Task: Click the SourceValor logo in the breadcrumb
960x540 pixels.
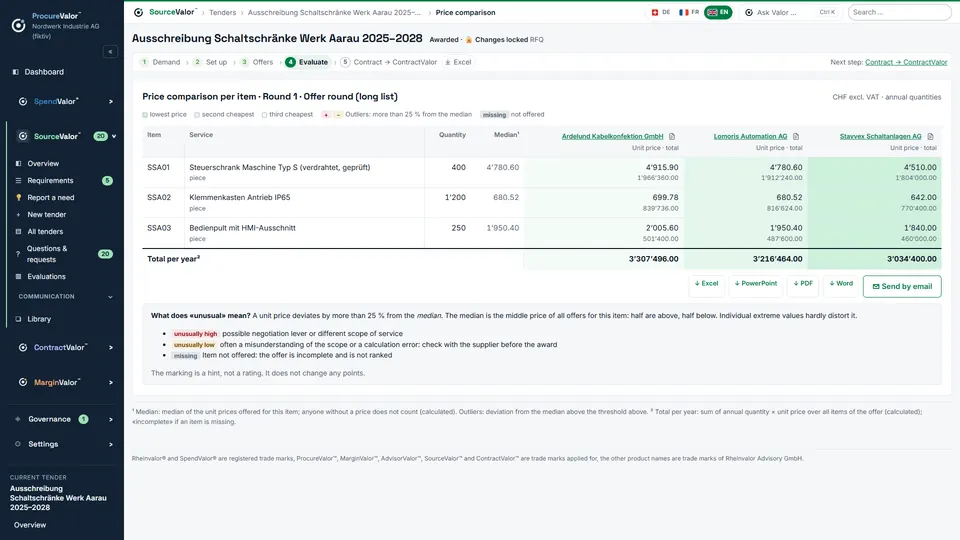Action: pos(138,12)
